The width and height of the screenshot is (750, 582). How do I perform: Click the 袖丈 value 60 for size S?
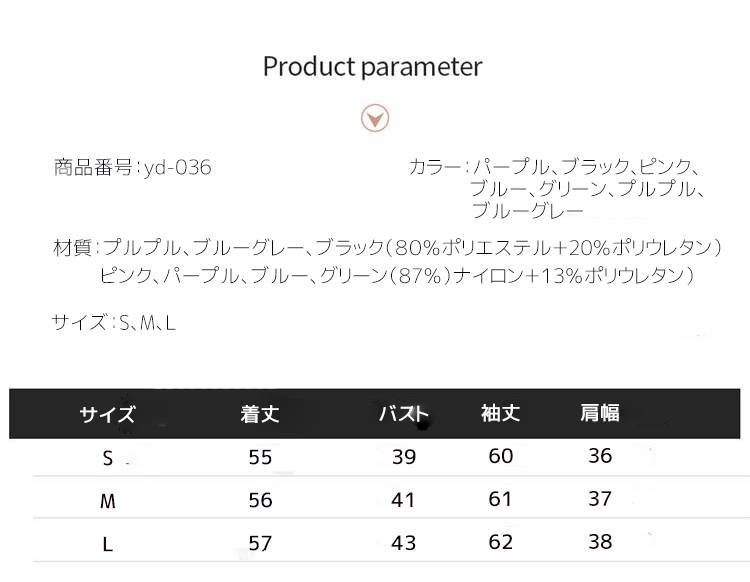[x=500, y=456]
